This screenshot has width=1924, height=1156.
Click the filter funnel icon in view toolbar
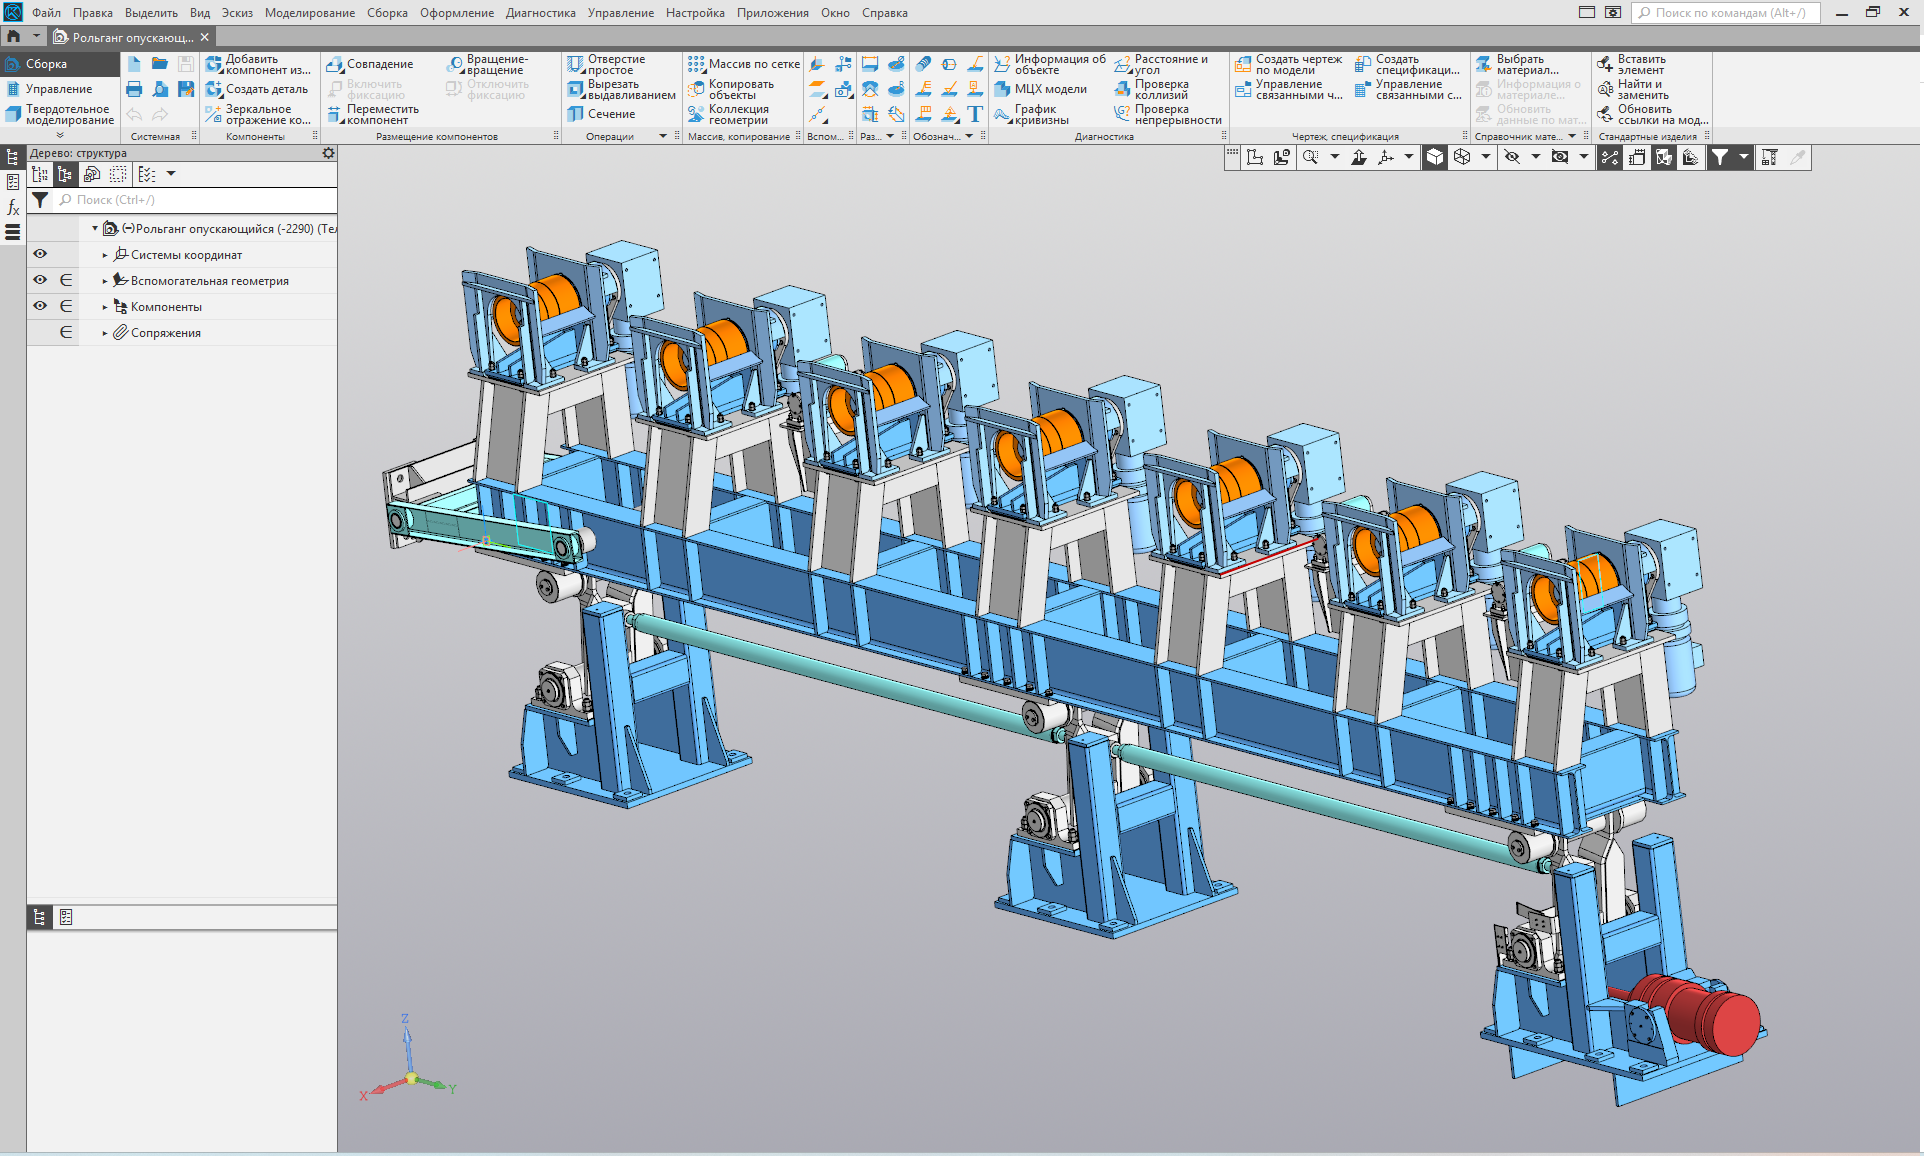[1719, 157]
